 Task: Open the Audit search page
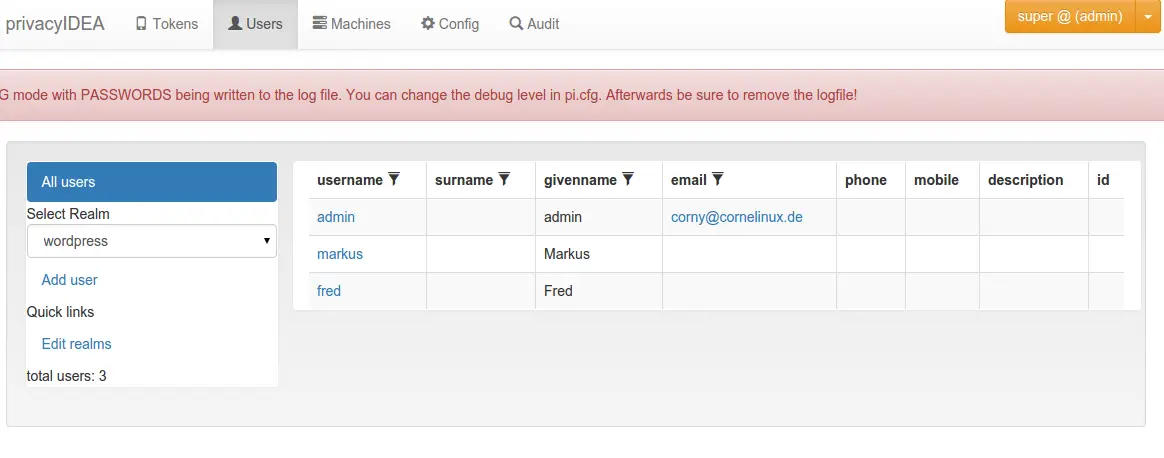tap(534, 24)
